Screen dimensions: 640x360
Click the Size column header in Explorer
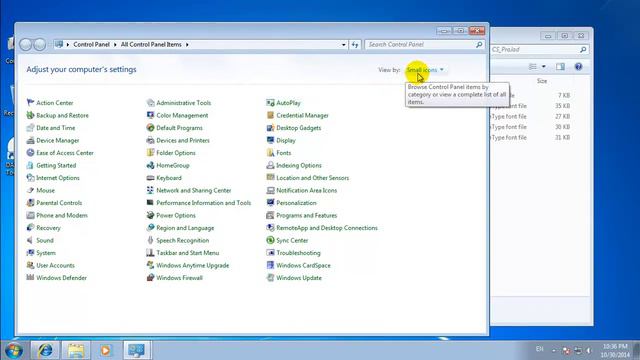click(542, 81)
